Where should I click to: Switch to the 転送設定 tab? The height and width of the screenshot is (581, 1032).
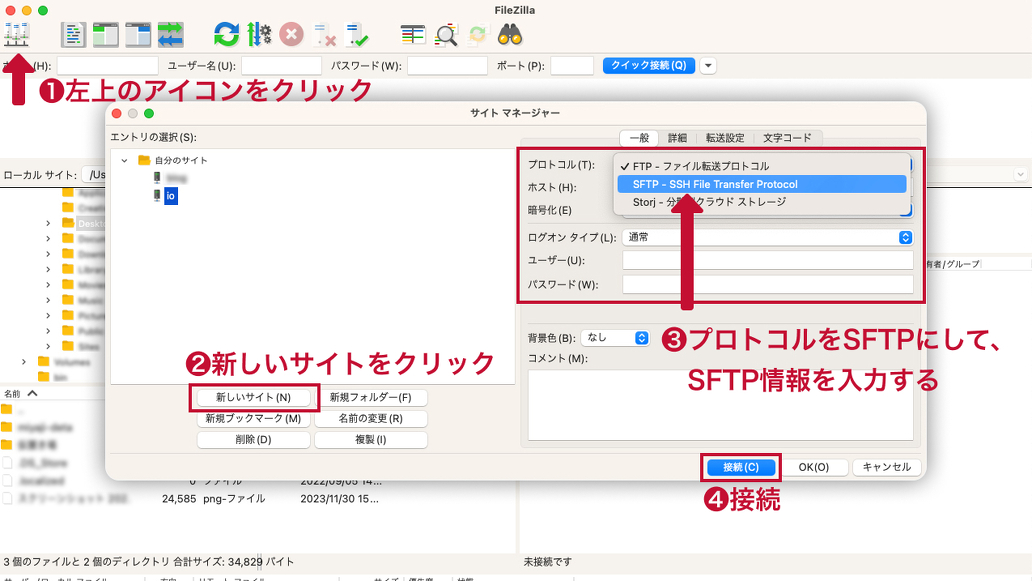click(724, 138)
